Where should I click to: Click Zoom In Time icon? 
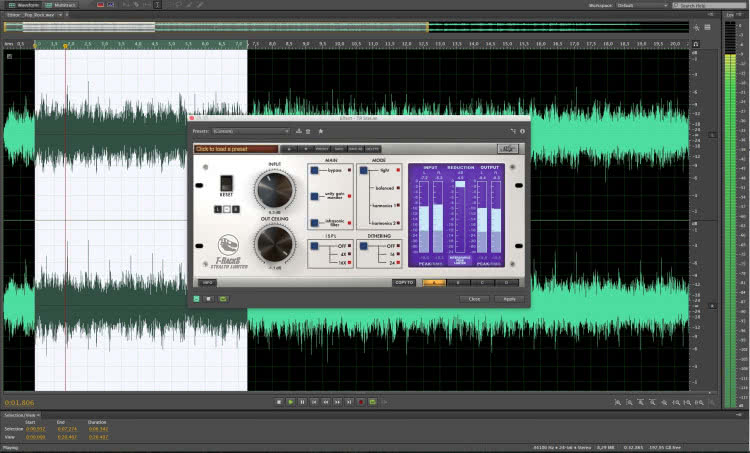click(x=641, y=403)
